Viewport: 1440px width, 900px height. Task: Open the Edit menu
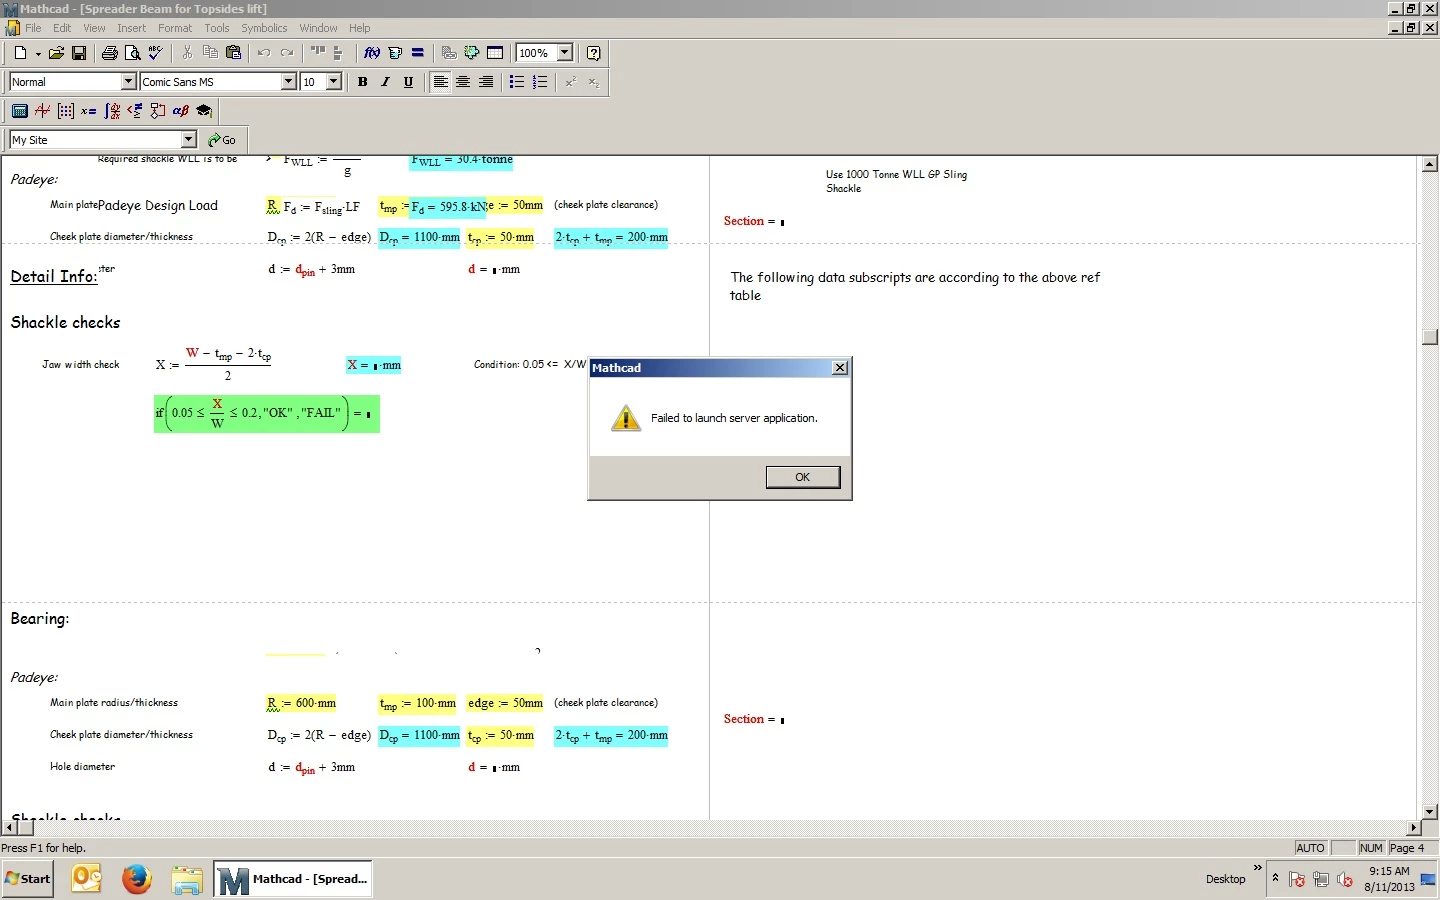62,28
